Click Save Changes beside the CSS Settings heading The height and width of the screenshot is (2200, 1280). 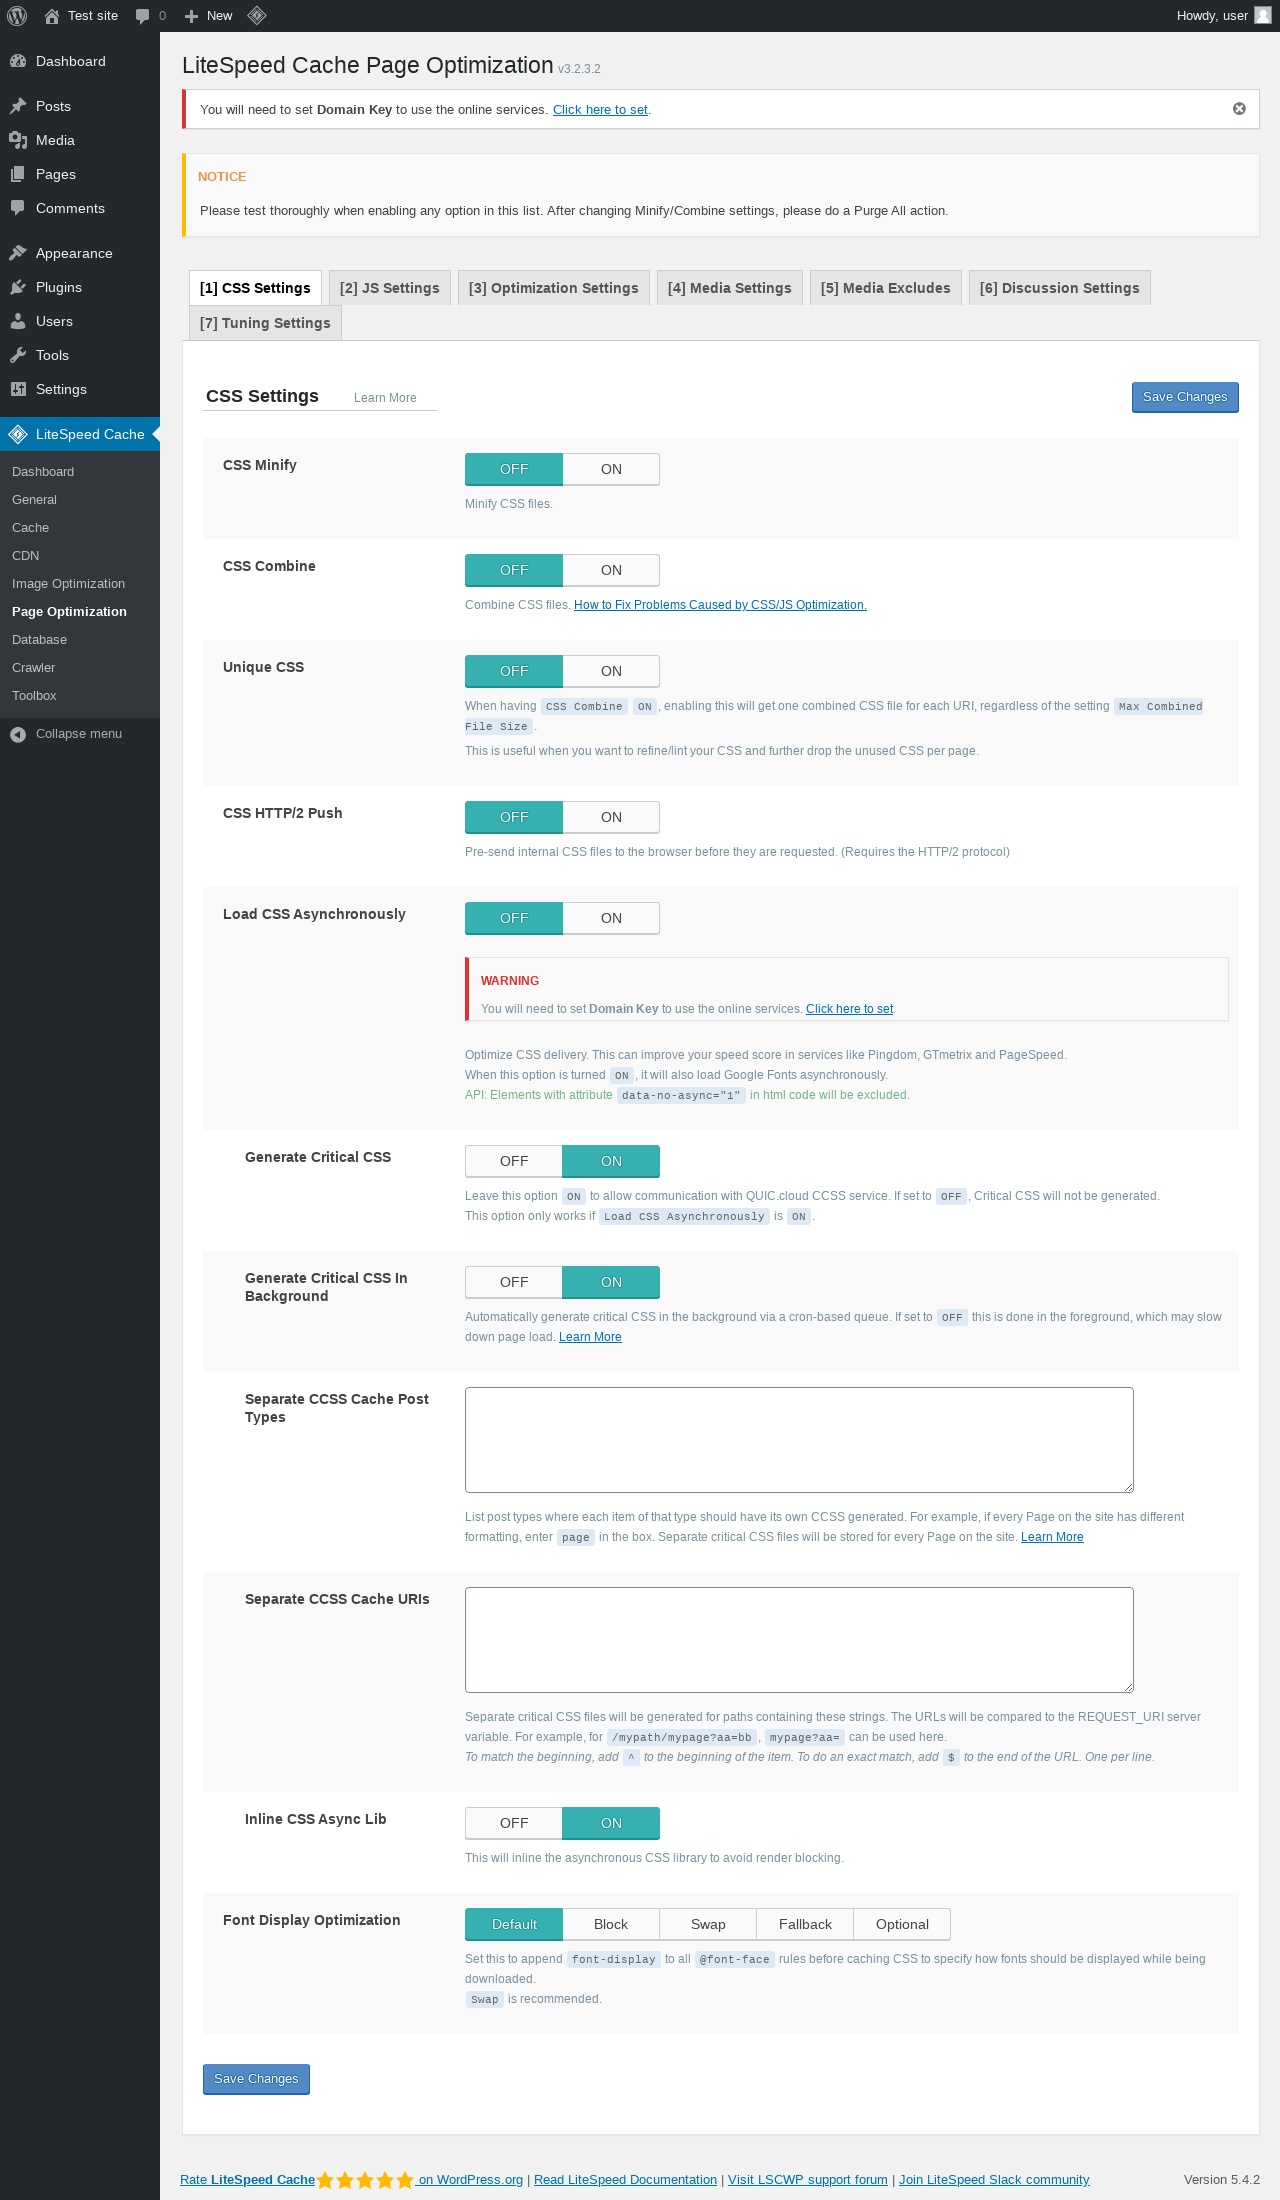click(x=1185, y=397)
